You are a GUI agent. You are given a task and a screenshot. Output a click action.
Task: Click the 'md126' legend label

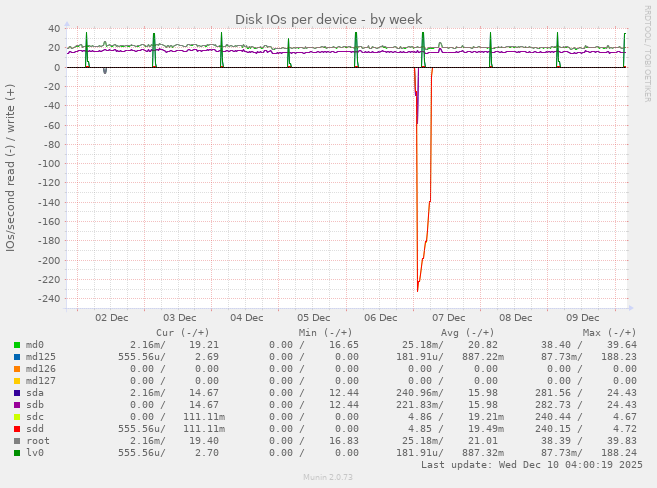point(41,369)
